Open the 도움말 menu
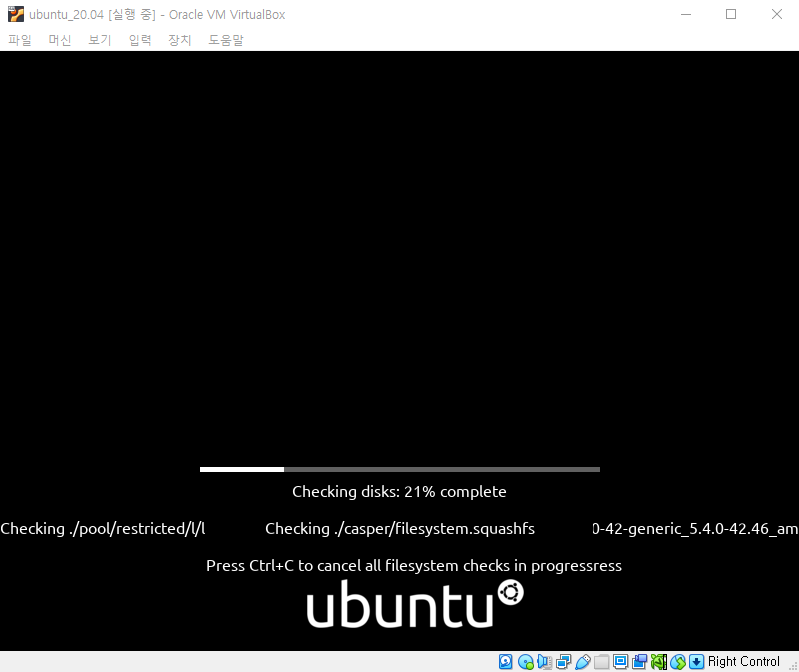This screenshot has width=799, height=672. [x=226, y=40]
